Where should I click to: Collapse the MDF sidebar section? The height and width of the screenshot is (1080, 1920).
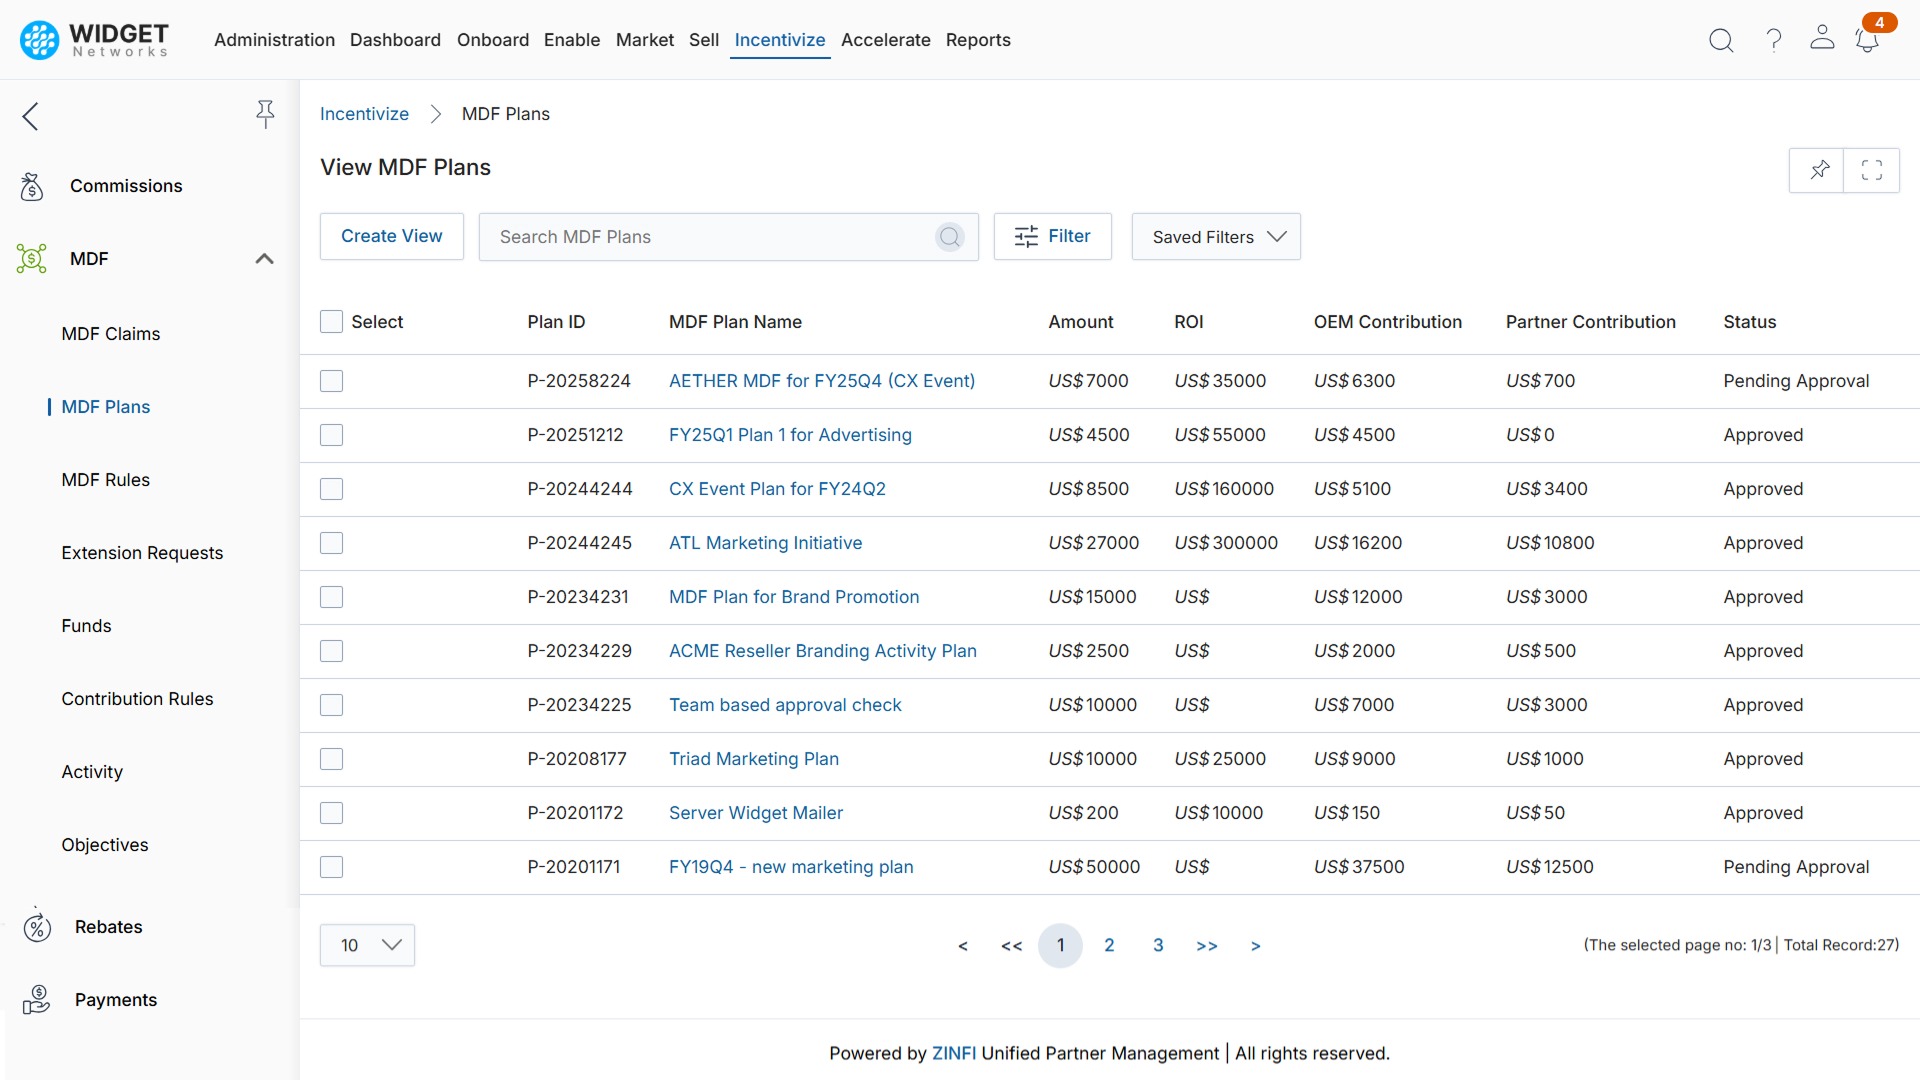tap(263, 258)
